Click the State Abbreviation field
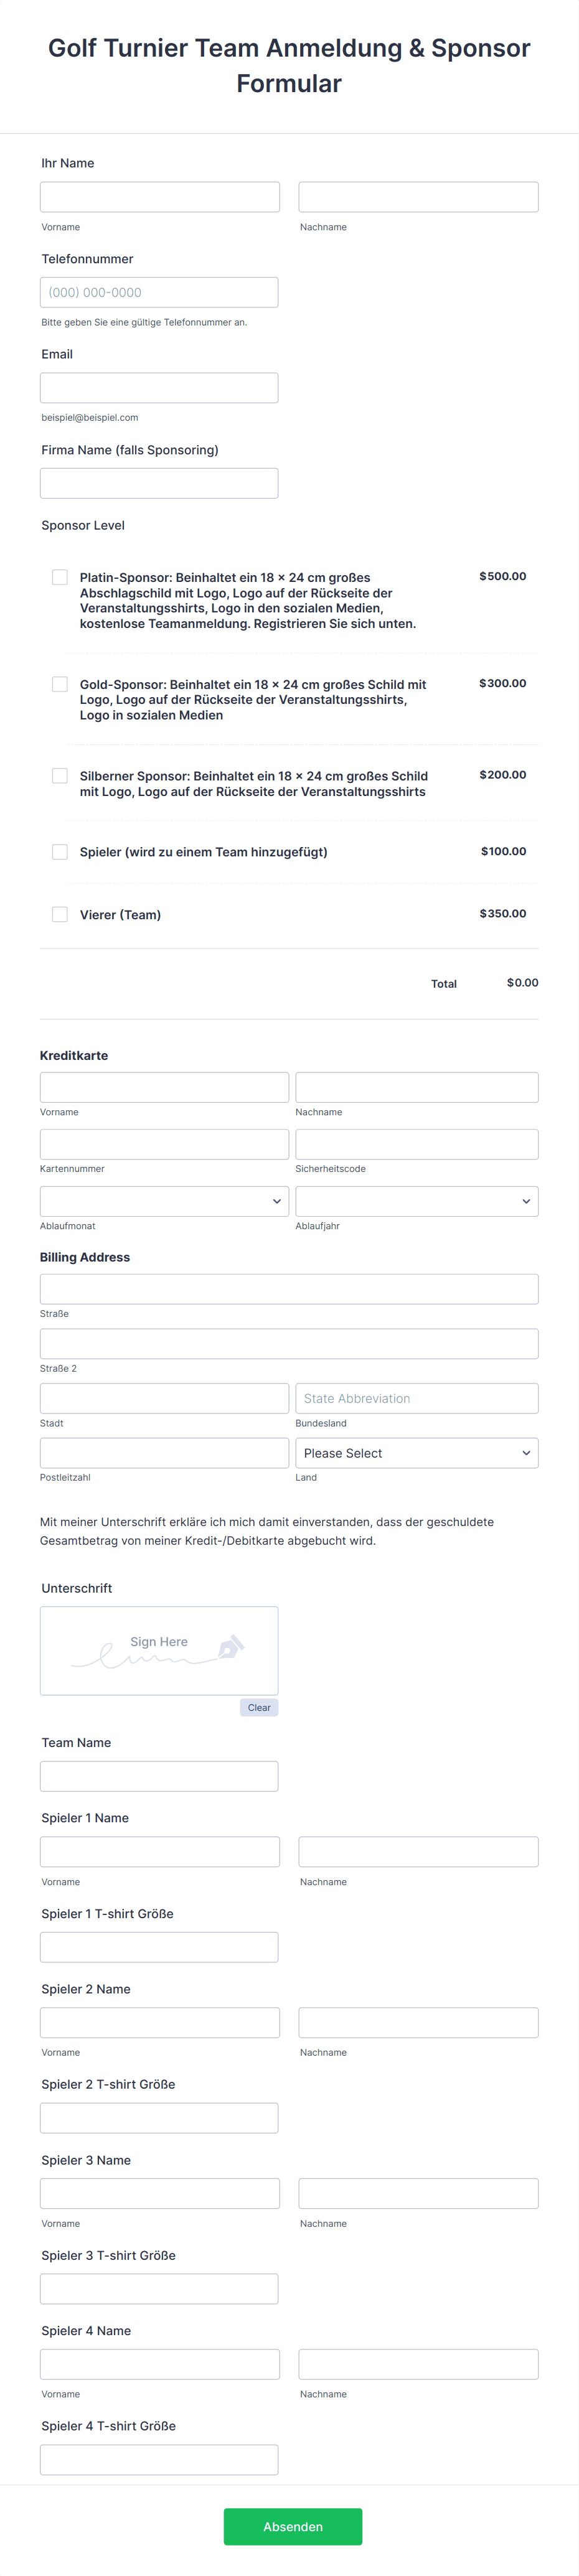The image size is (579, 2576). point(417,1397)
